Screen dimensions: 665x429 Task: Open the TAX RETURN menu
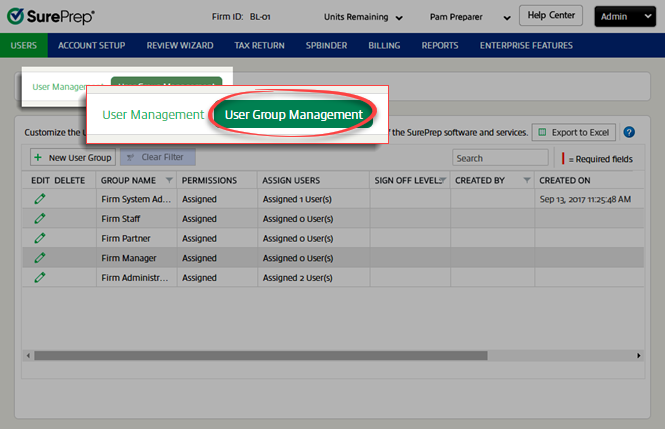pos(260,45)
